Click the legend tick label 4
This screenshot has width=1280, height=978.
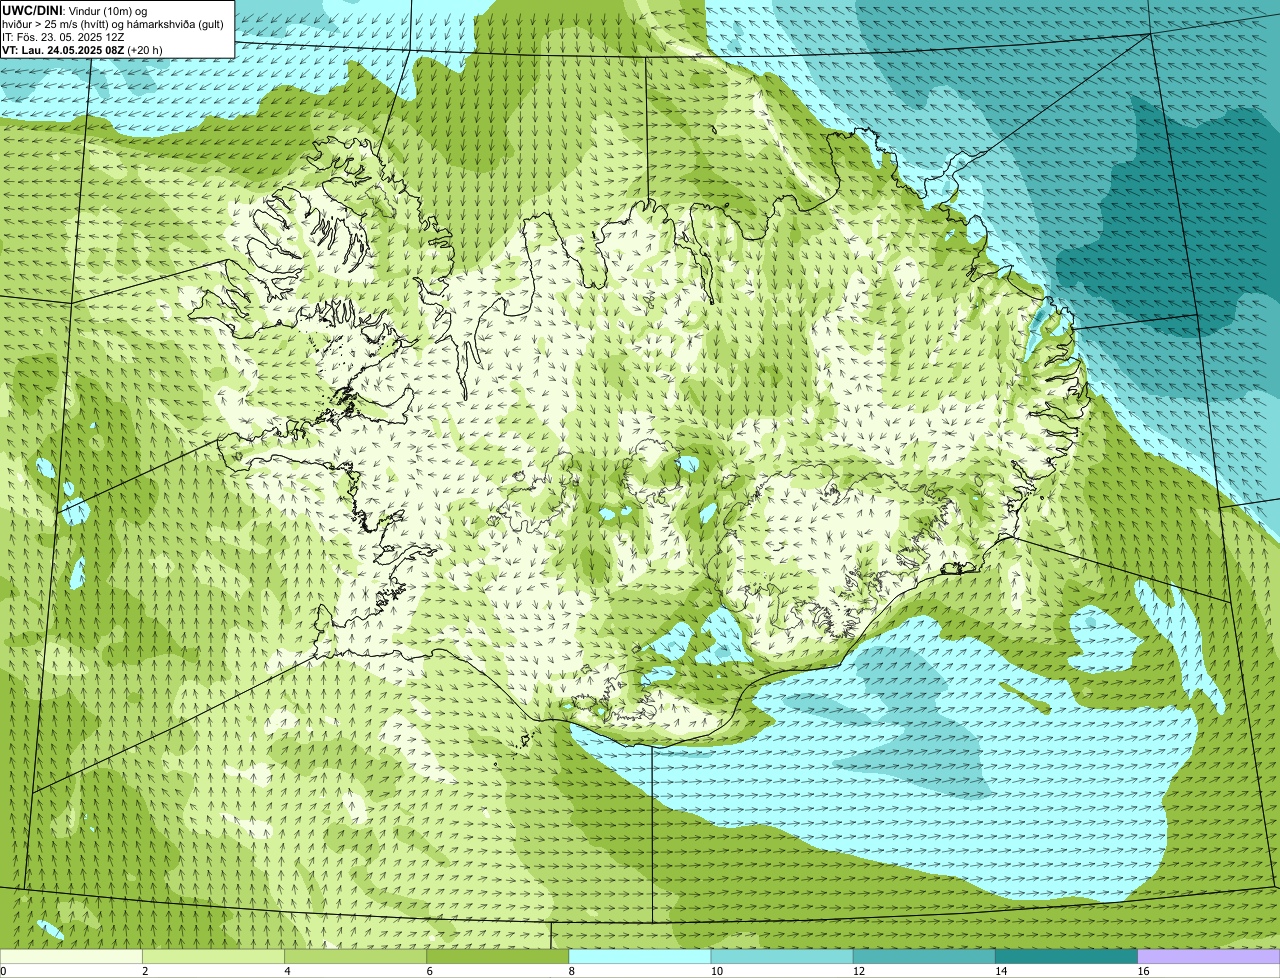(287, 971)
